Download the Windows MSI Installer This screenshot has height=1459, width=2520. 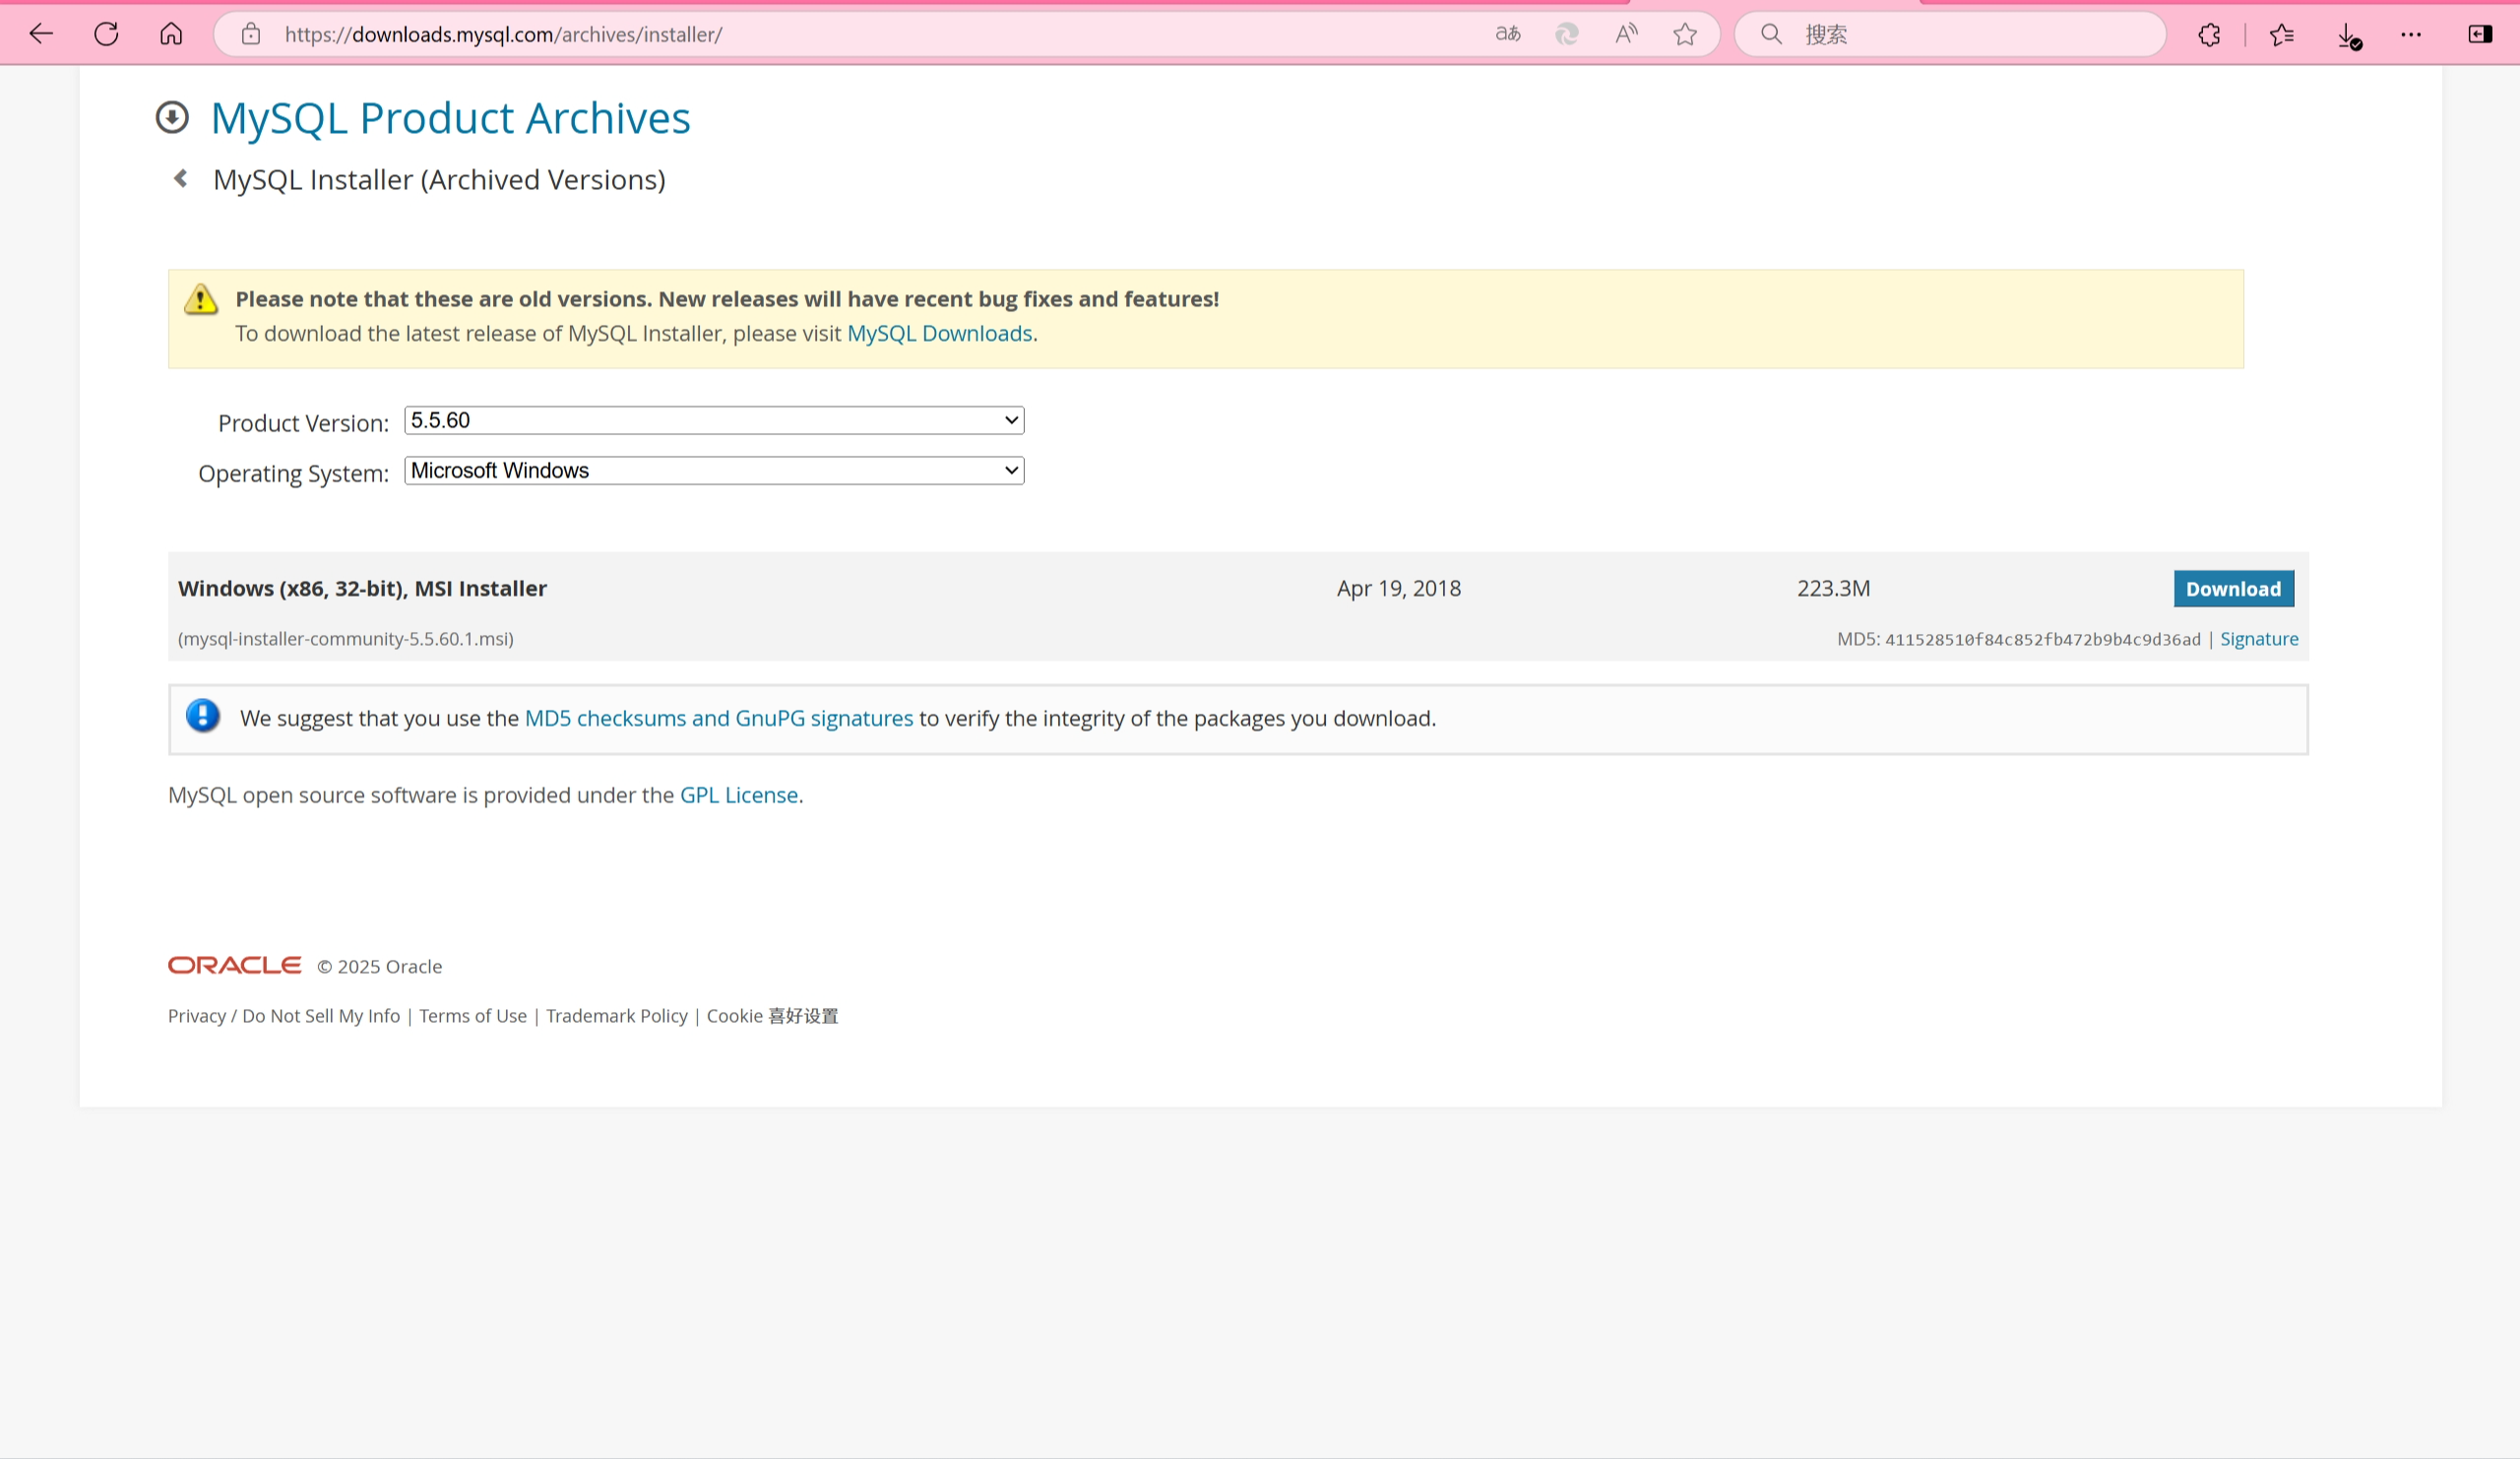click(2233, 589)
